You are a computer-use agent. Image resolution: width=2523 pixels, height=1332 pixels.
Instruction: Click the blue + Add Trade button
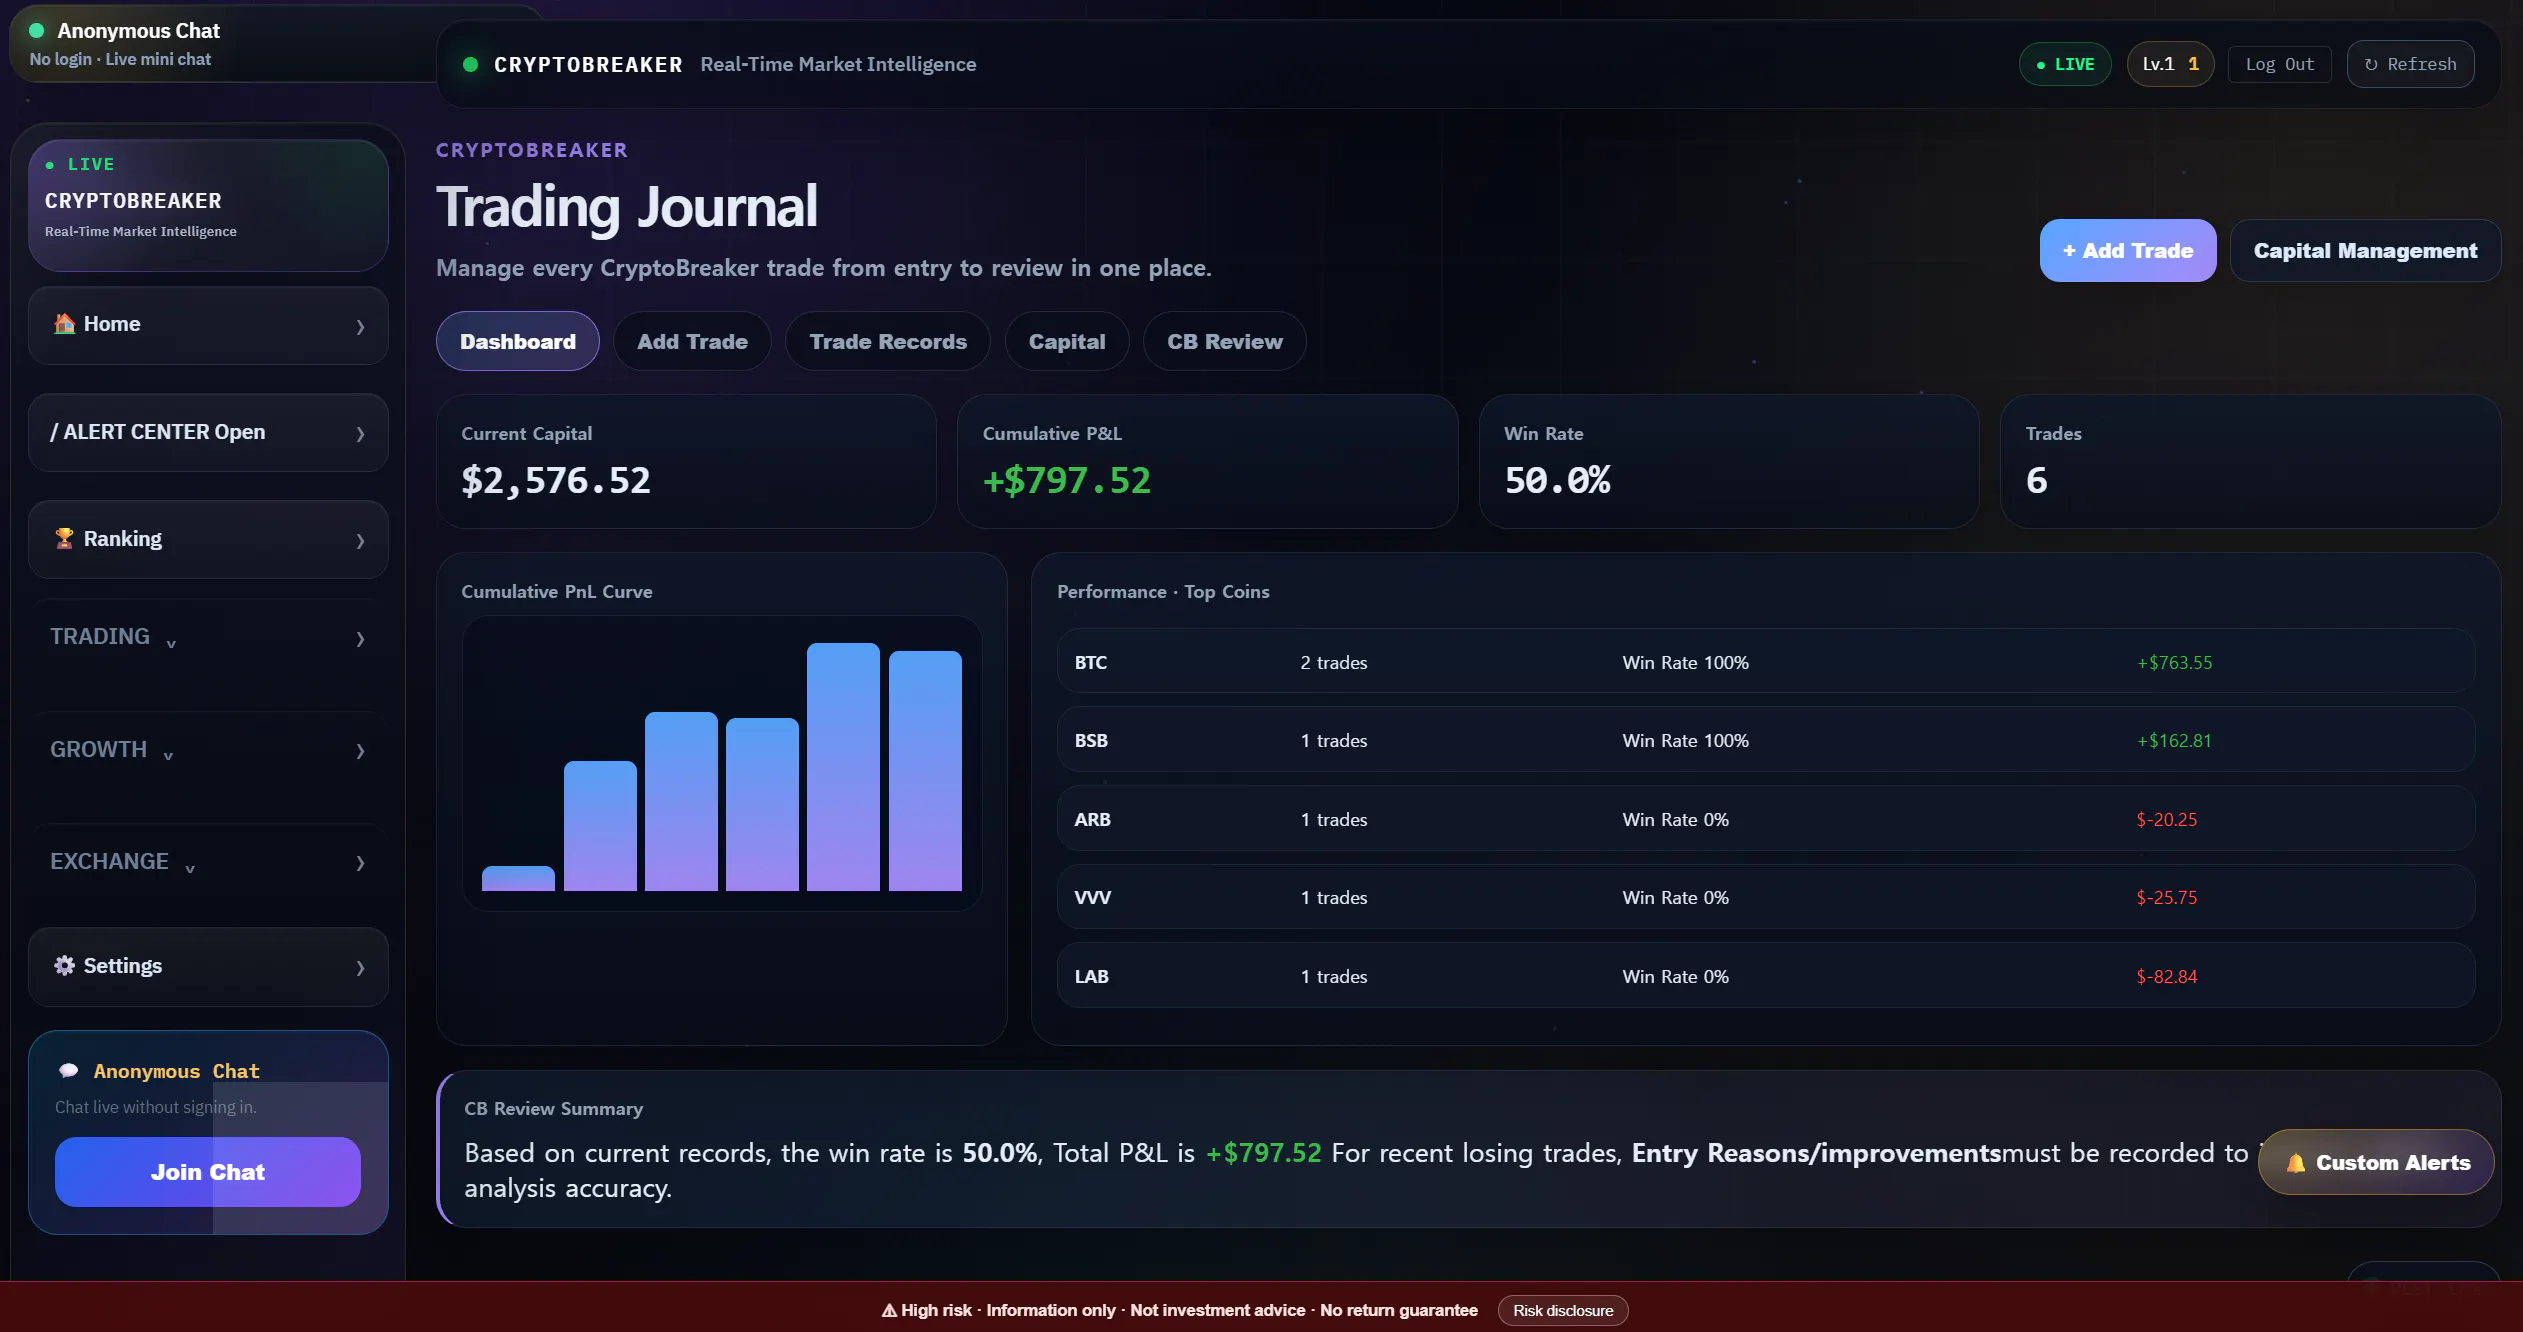tap(2128, 251)
